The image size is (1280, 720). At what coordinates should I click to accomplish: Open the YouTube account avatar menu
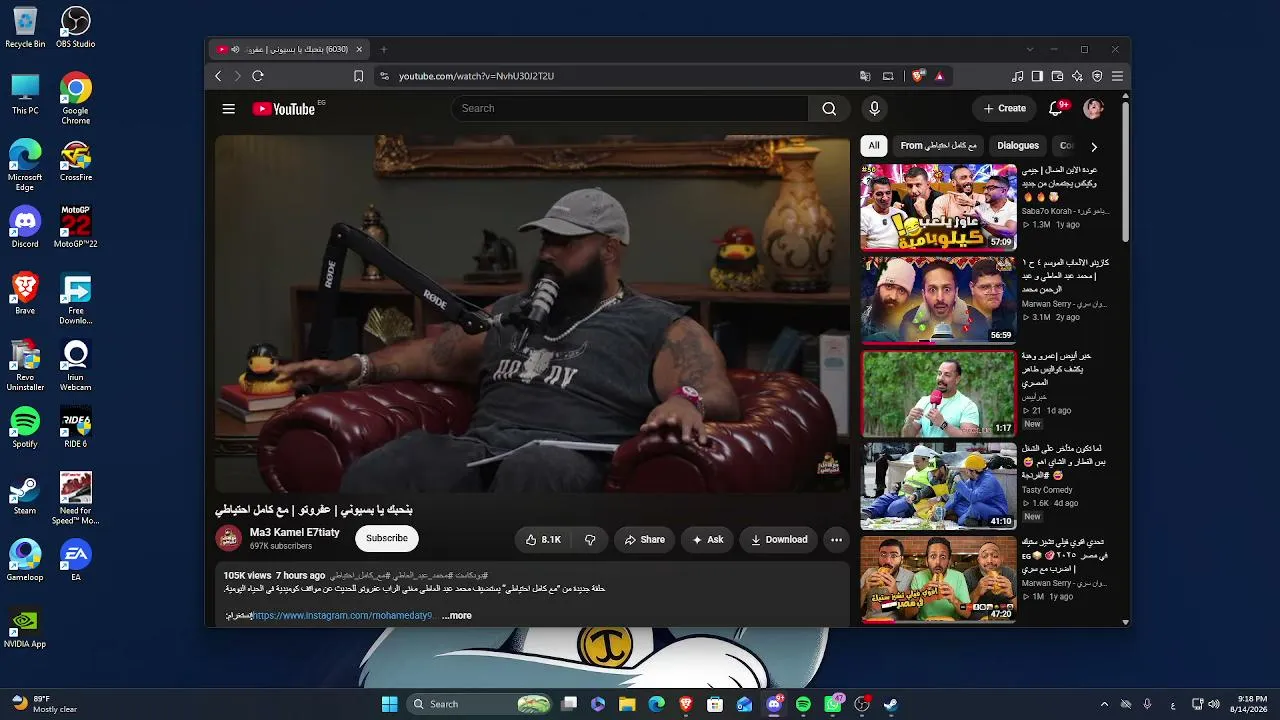pyautogui.click(x=1093, y=108)
